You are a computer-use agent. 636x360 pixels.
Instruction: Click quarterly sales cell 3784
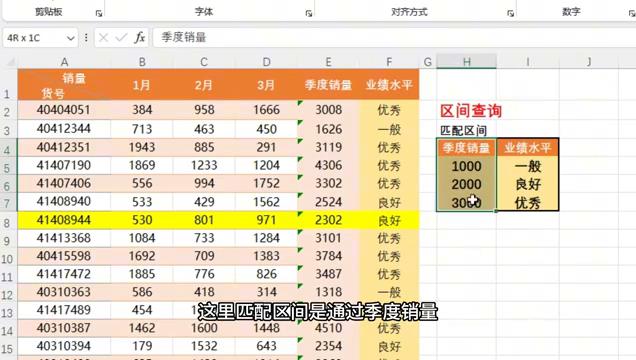(328, 256)
